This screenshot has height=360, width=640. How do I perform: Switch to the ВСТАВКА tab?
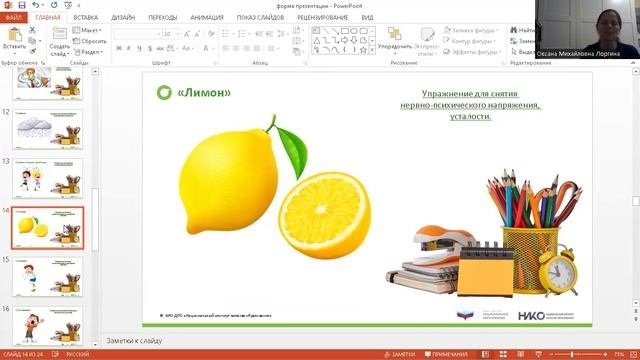(86, 18)
